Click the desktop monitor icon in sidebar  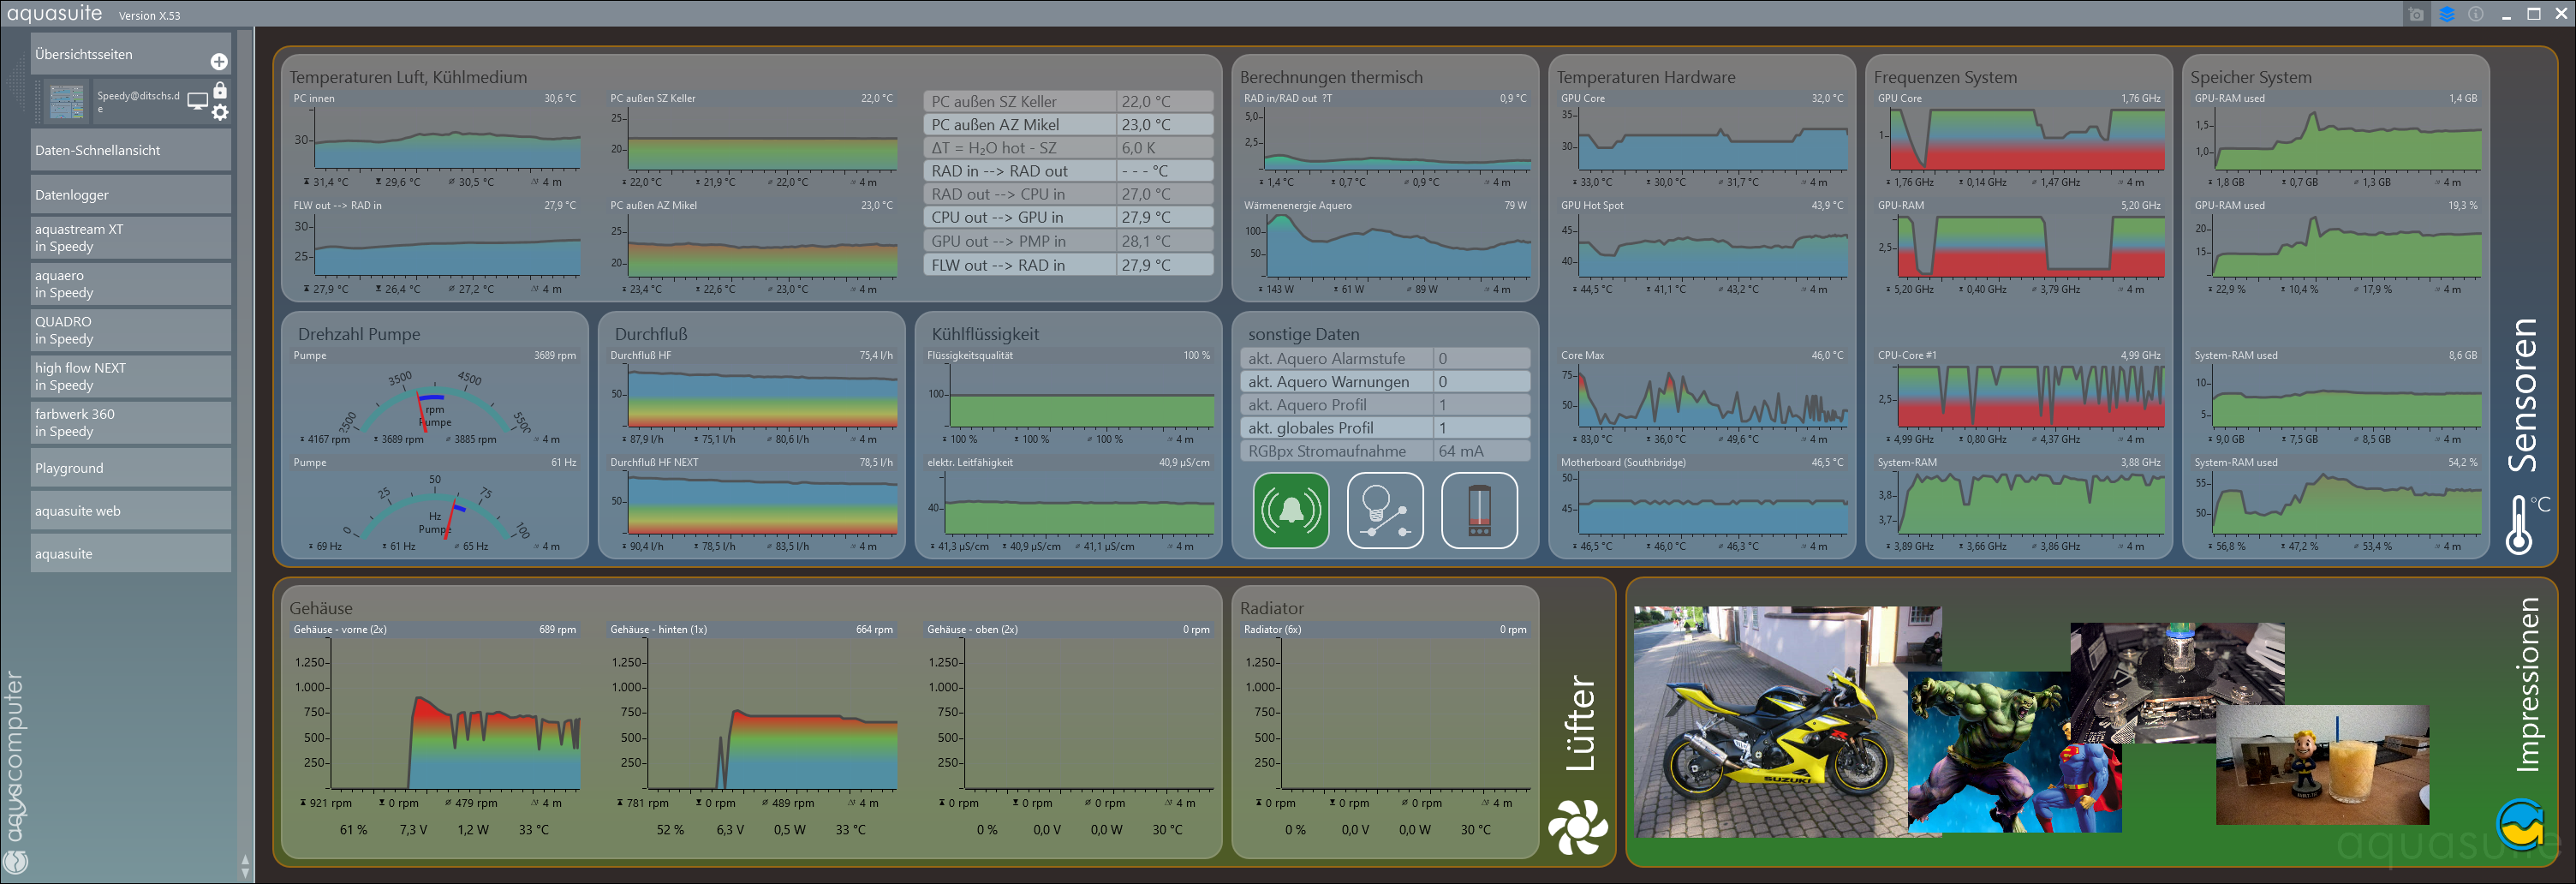click(197, 101)
